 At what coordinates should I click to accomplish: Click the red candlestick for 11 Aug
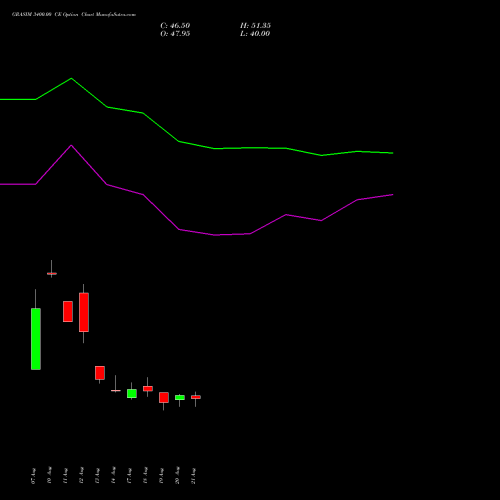click(68, 311)
